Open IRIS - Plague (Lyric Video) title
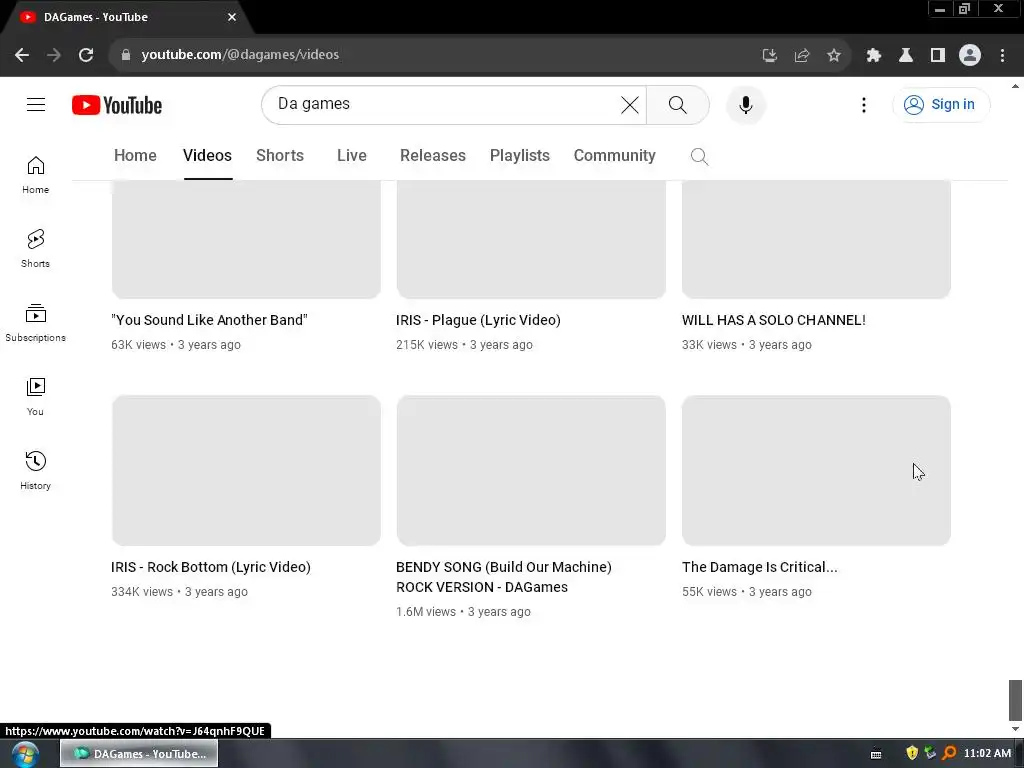Screen dimensions: 1024x768 pyautogui.click(x=478, y=320)
